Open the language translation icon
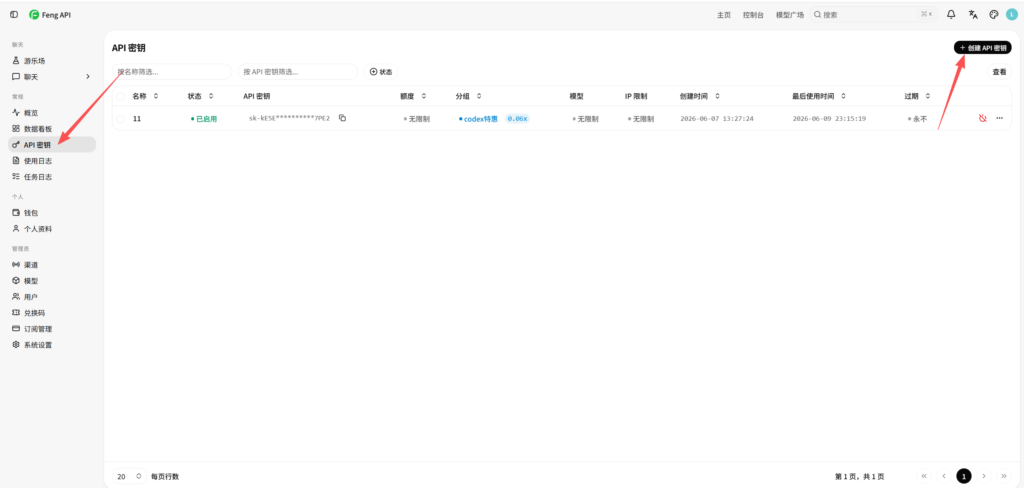The width and height of the screenshot is (1024, 488). click(973, 14)
